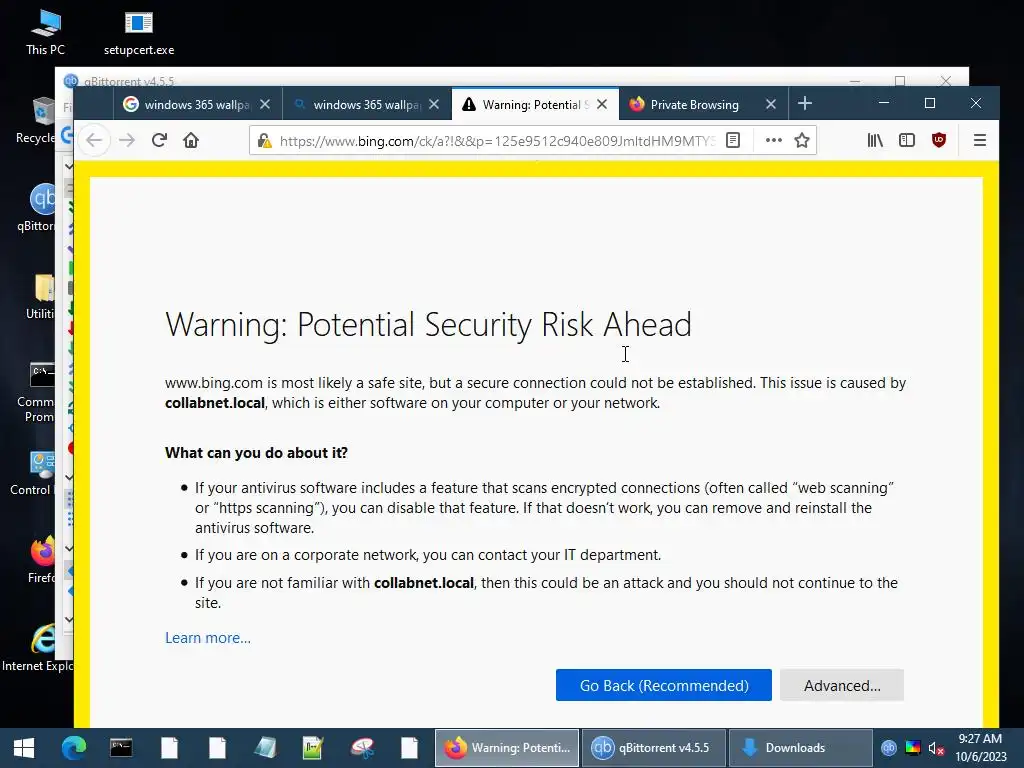Click Firefox Warning taskbar button
Image resolution: width=1024 pixels, height=768 pixels.
click(x=507, y=748)
